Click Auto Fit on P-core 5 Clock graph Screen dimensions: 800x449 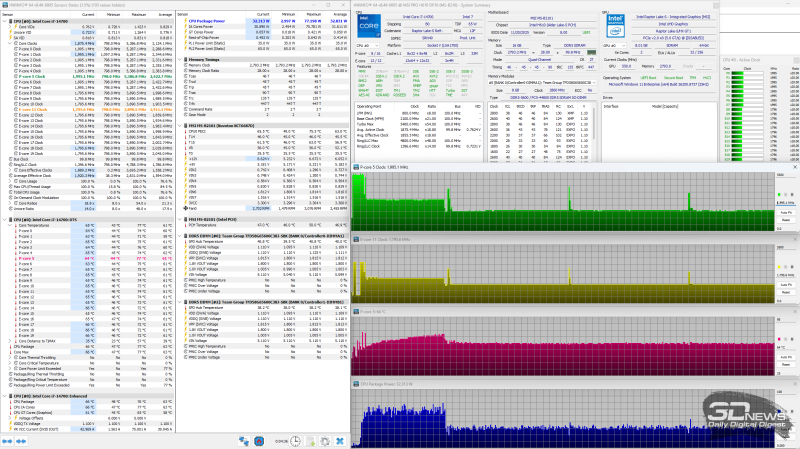786,212
